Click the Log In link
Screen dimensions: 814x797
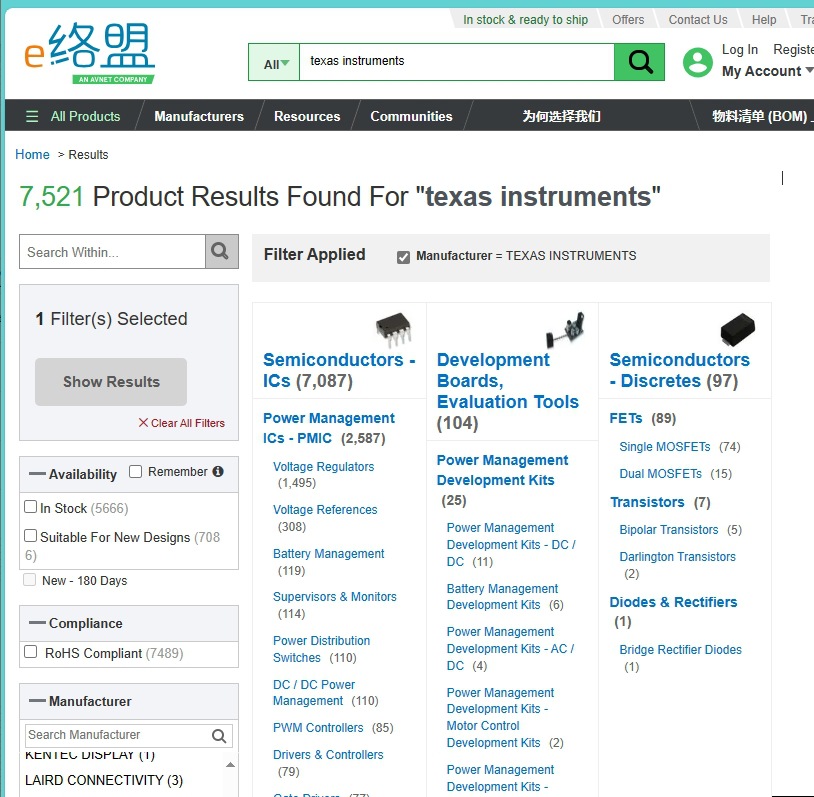coord(740,49)
